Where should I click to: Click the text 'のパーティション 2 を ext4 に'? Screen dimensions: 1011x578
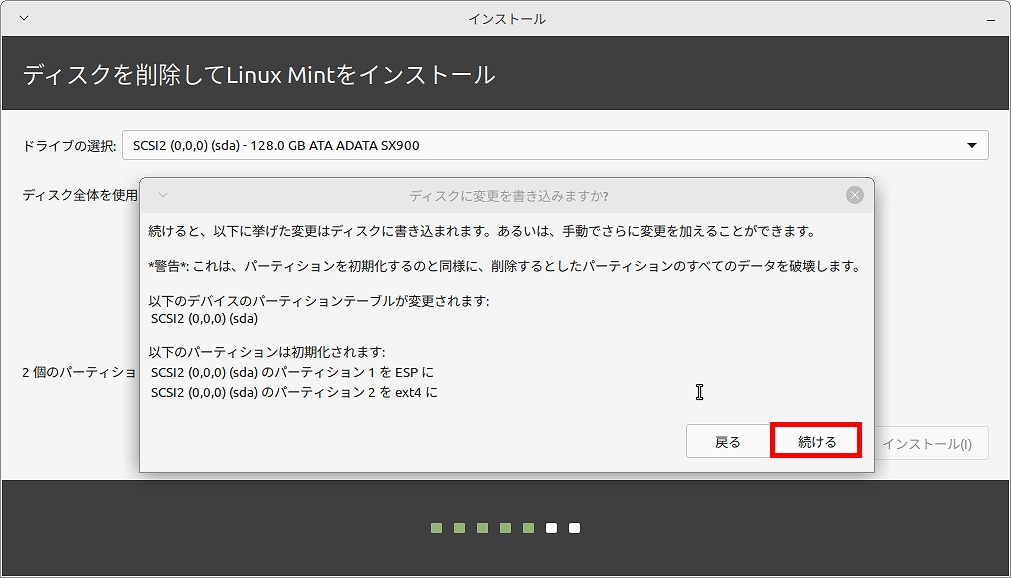[349, 392]
